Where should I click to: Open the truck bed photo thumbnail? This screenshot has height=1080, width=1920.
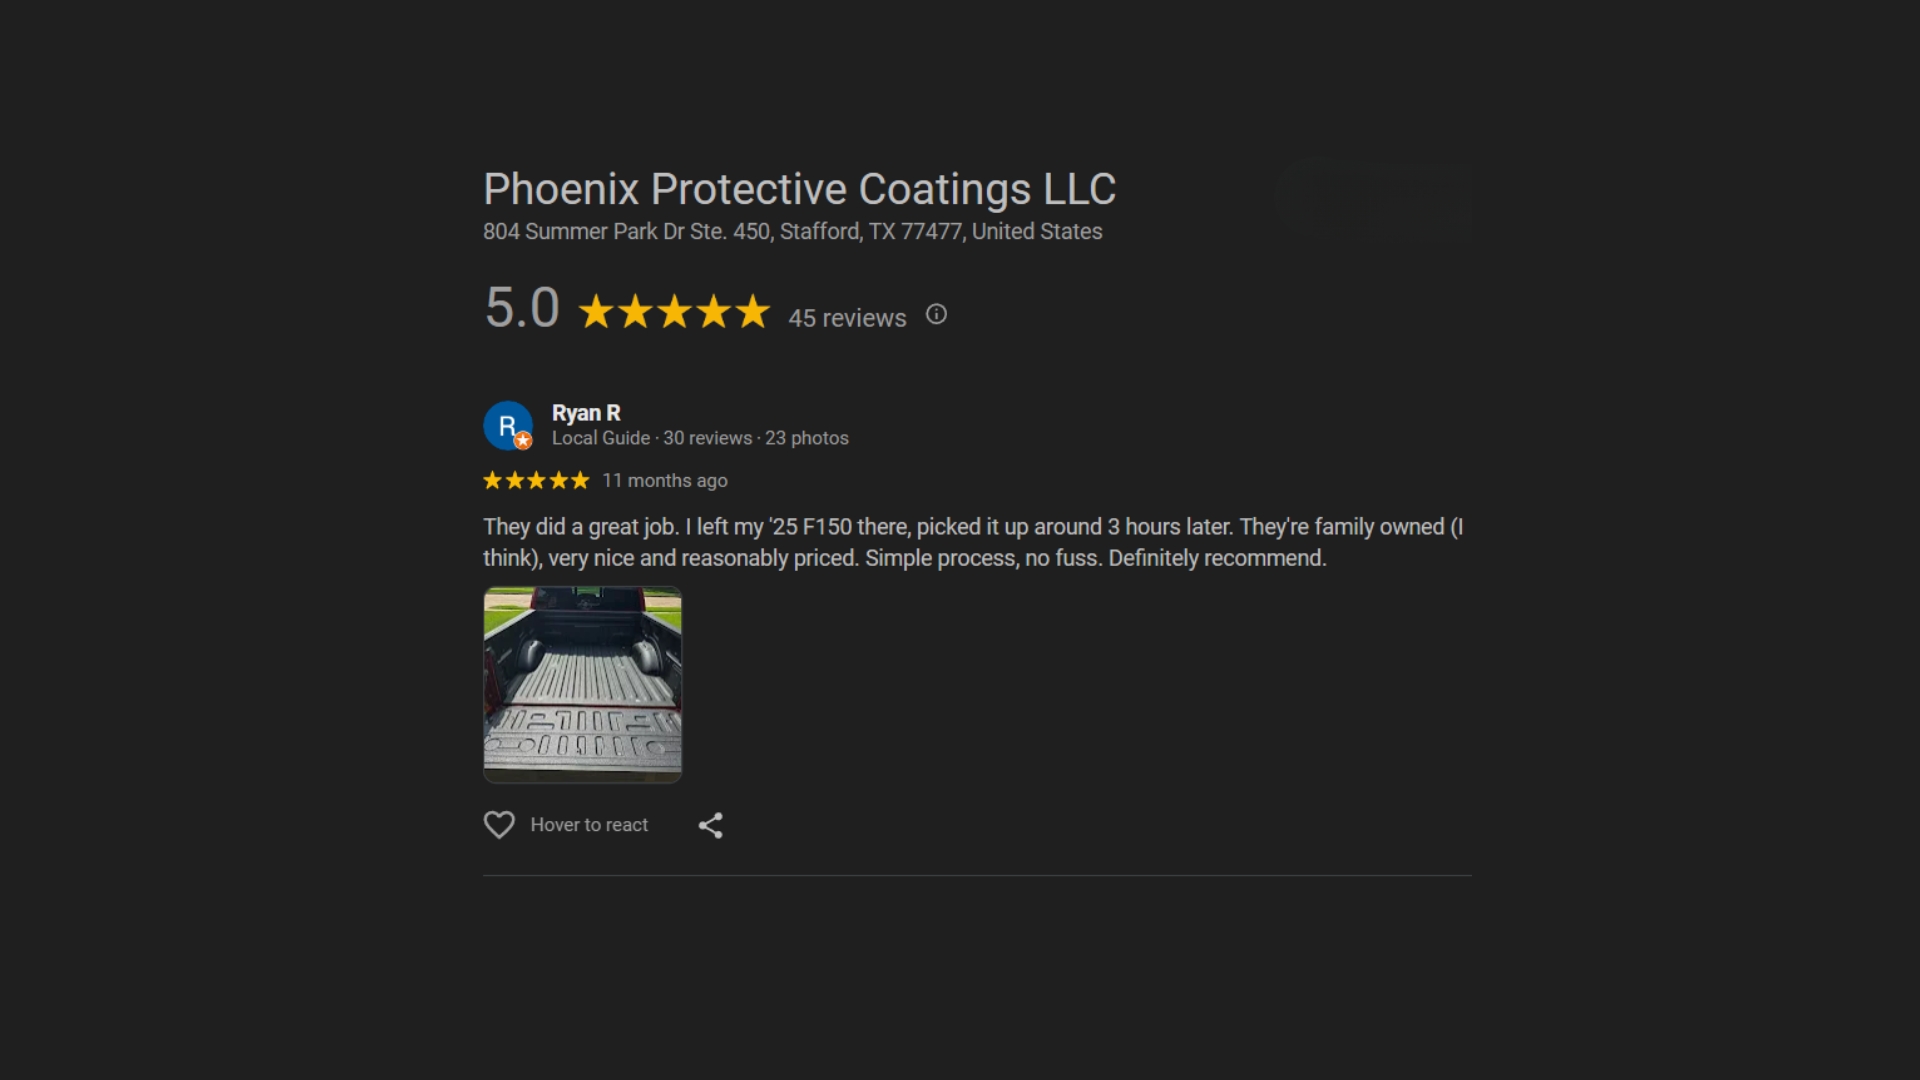click(583, 684)
